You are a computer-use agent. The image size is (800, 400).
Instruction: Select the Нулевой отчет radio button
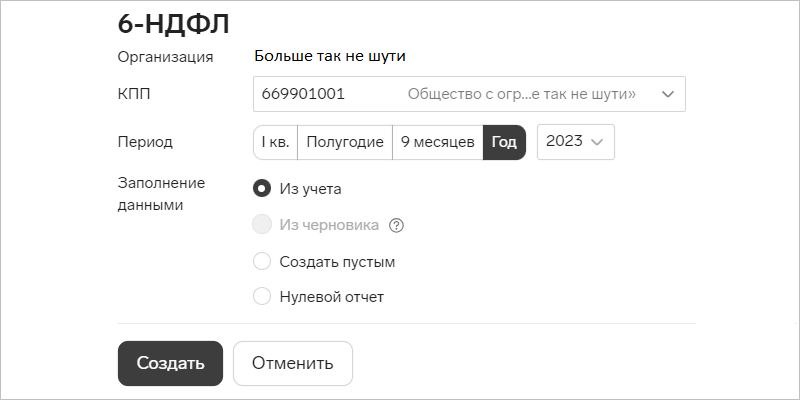262,296
